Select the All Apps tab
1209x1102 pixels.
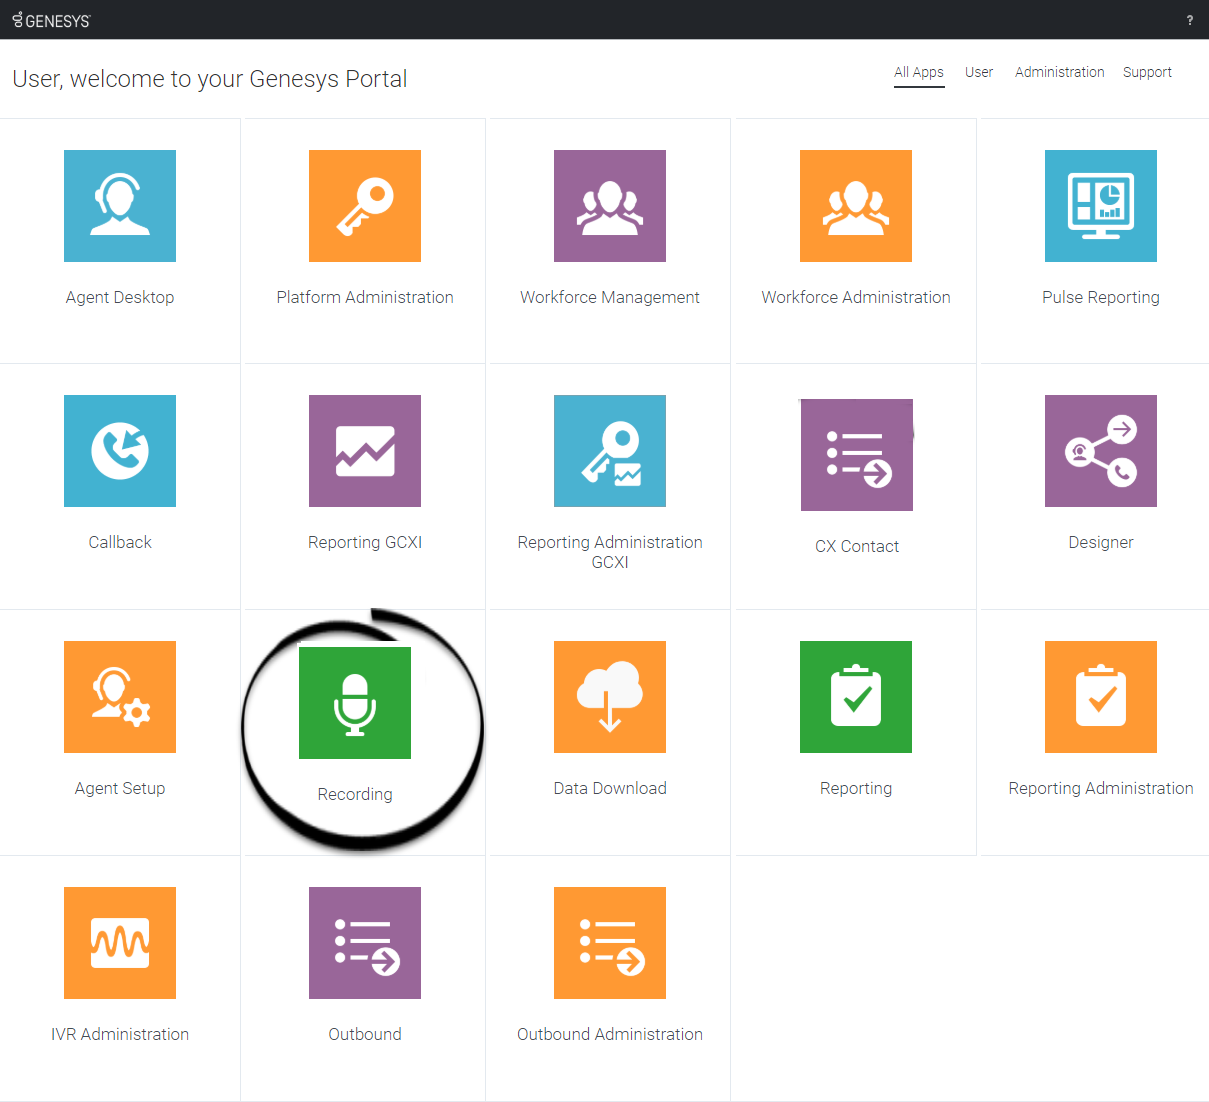coord(918,72)
